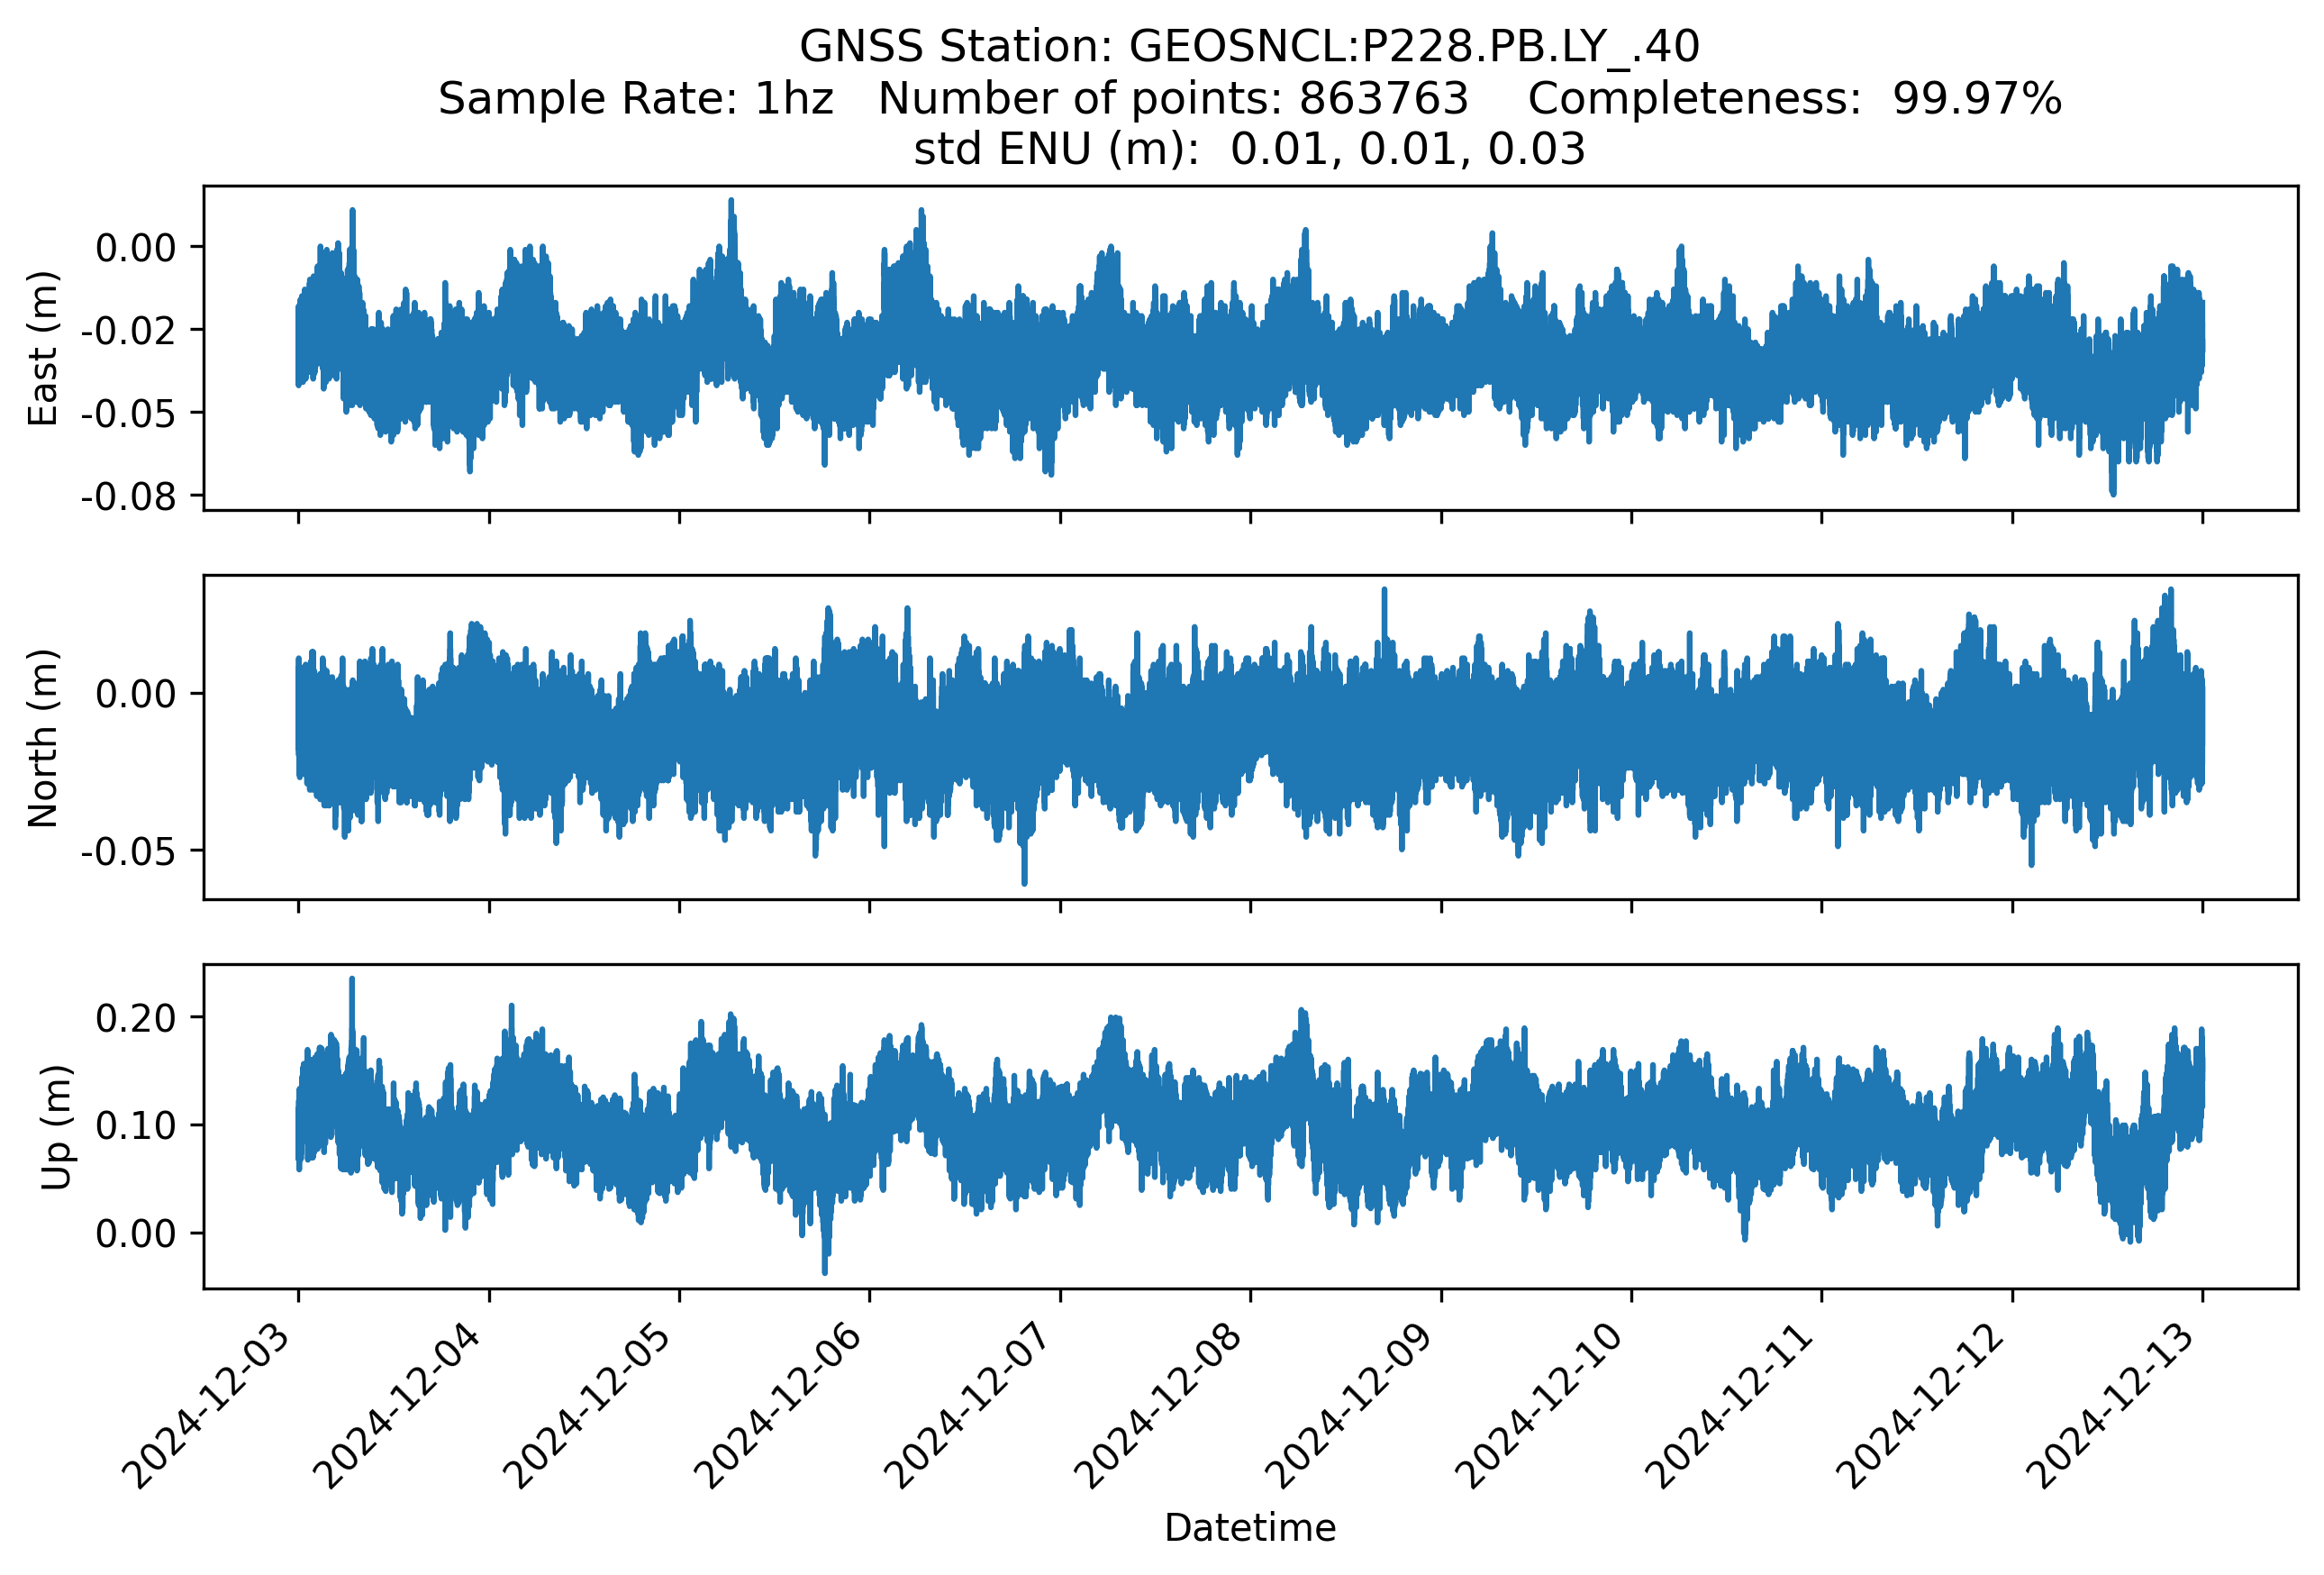Click the East (m) axis label
Image resolution: width=2324 pixels, height=1575 pixels.
43,348
